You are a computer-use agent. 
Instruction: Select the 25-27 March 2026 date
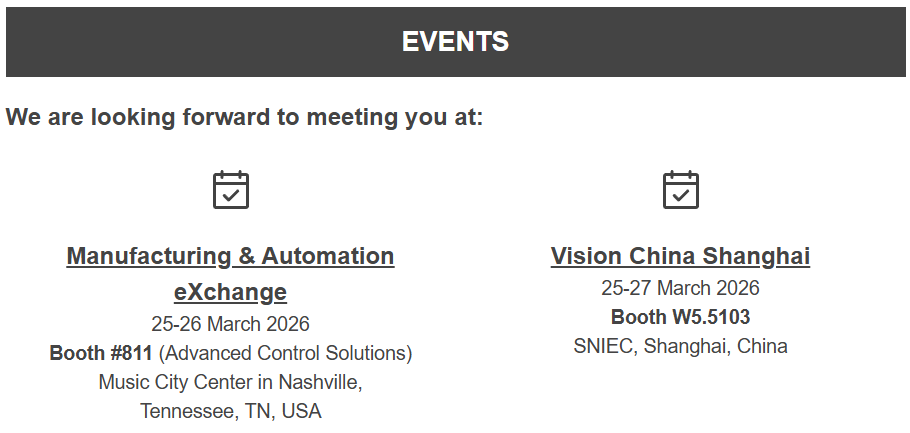pos(680,288)
